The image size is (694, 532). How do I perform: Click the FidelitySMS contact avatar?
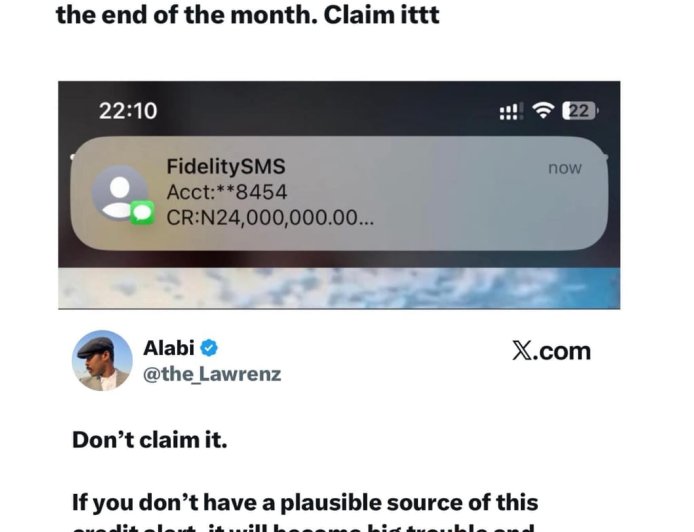click(120, 193)
